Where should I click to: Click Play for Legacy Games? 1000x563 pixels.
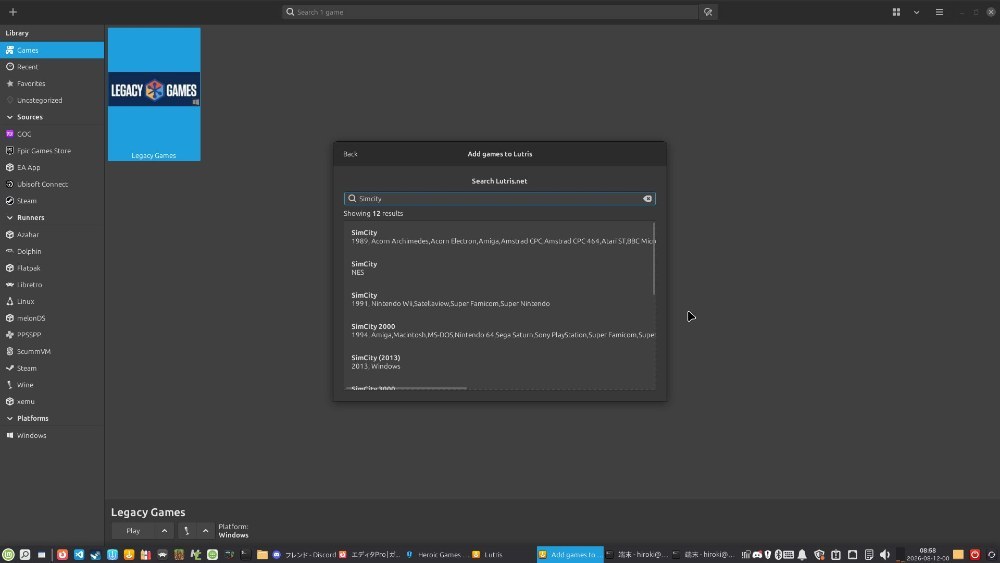(x=133, y=530)
